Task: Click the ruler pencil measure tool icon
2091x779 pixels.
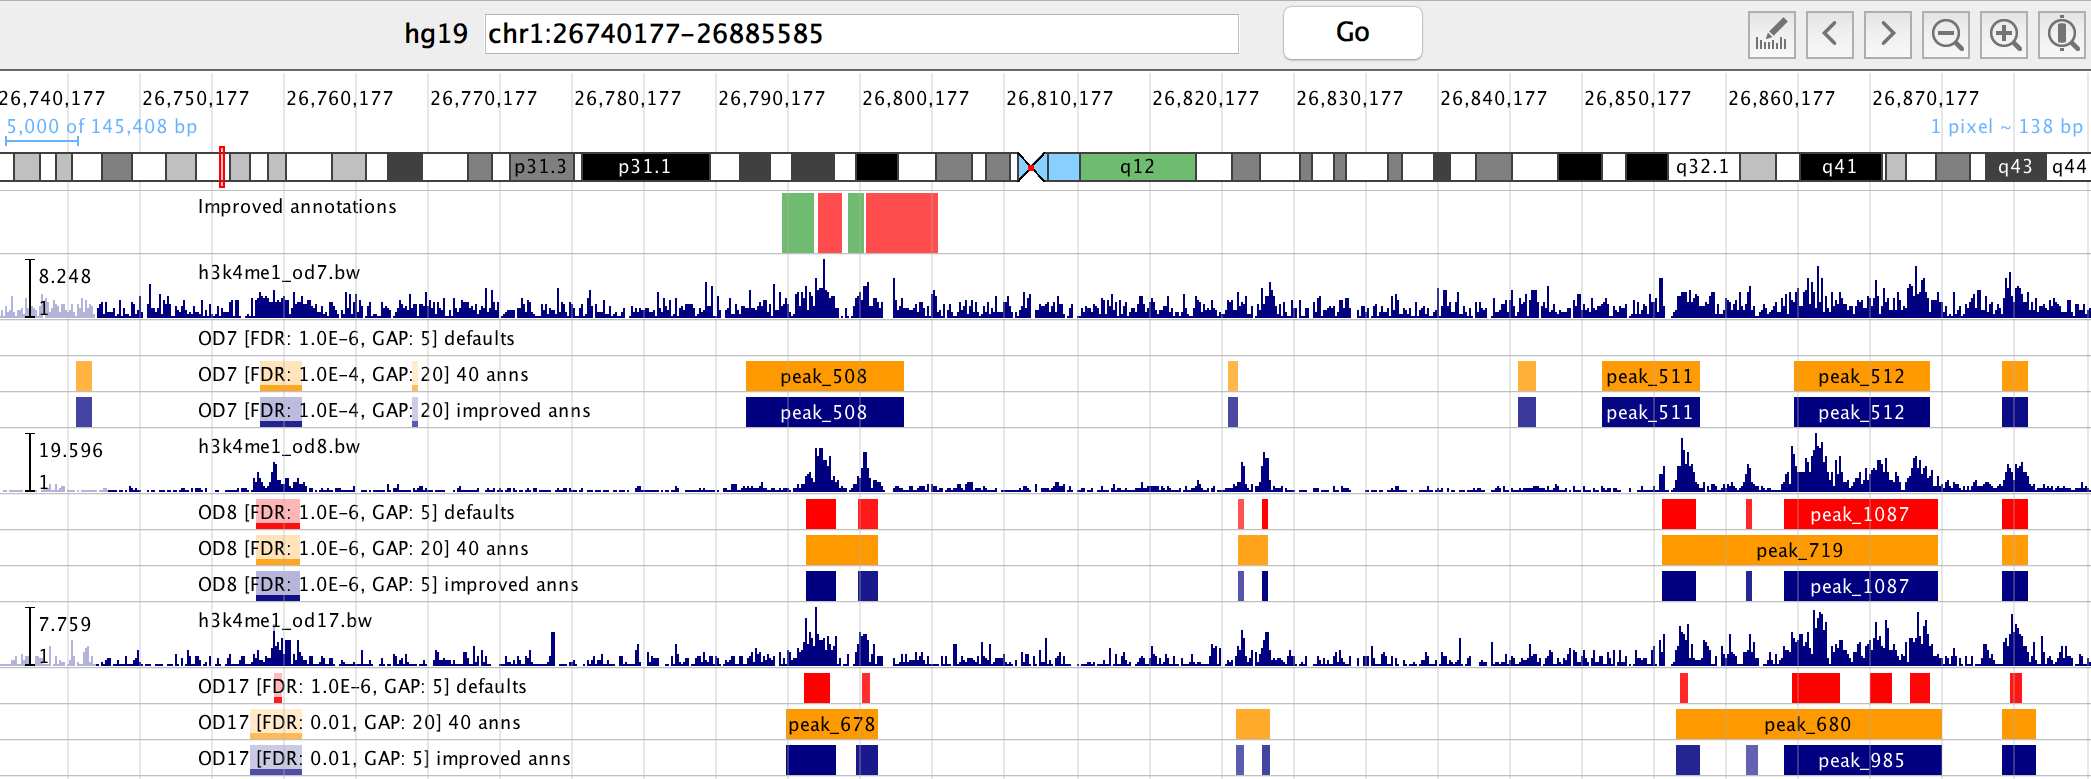Action: (x=1771, y=35)
